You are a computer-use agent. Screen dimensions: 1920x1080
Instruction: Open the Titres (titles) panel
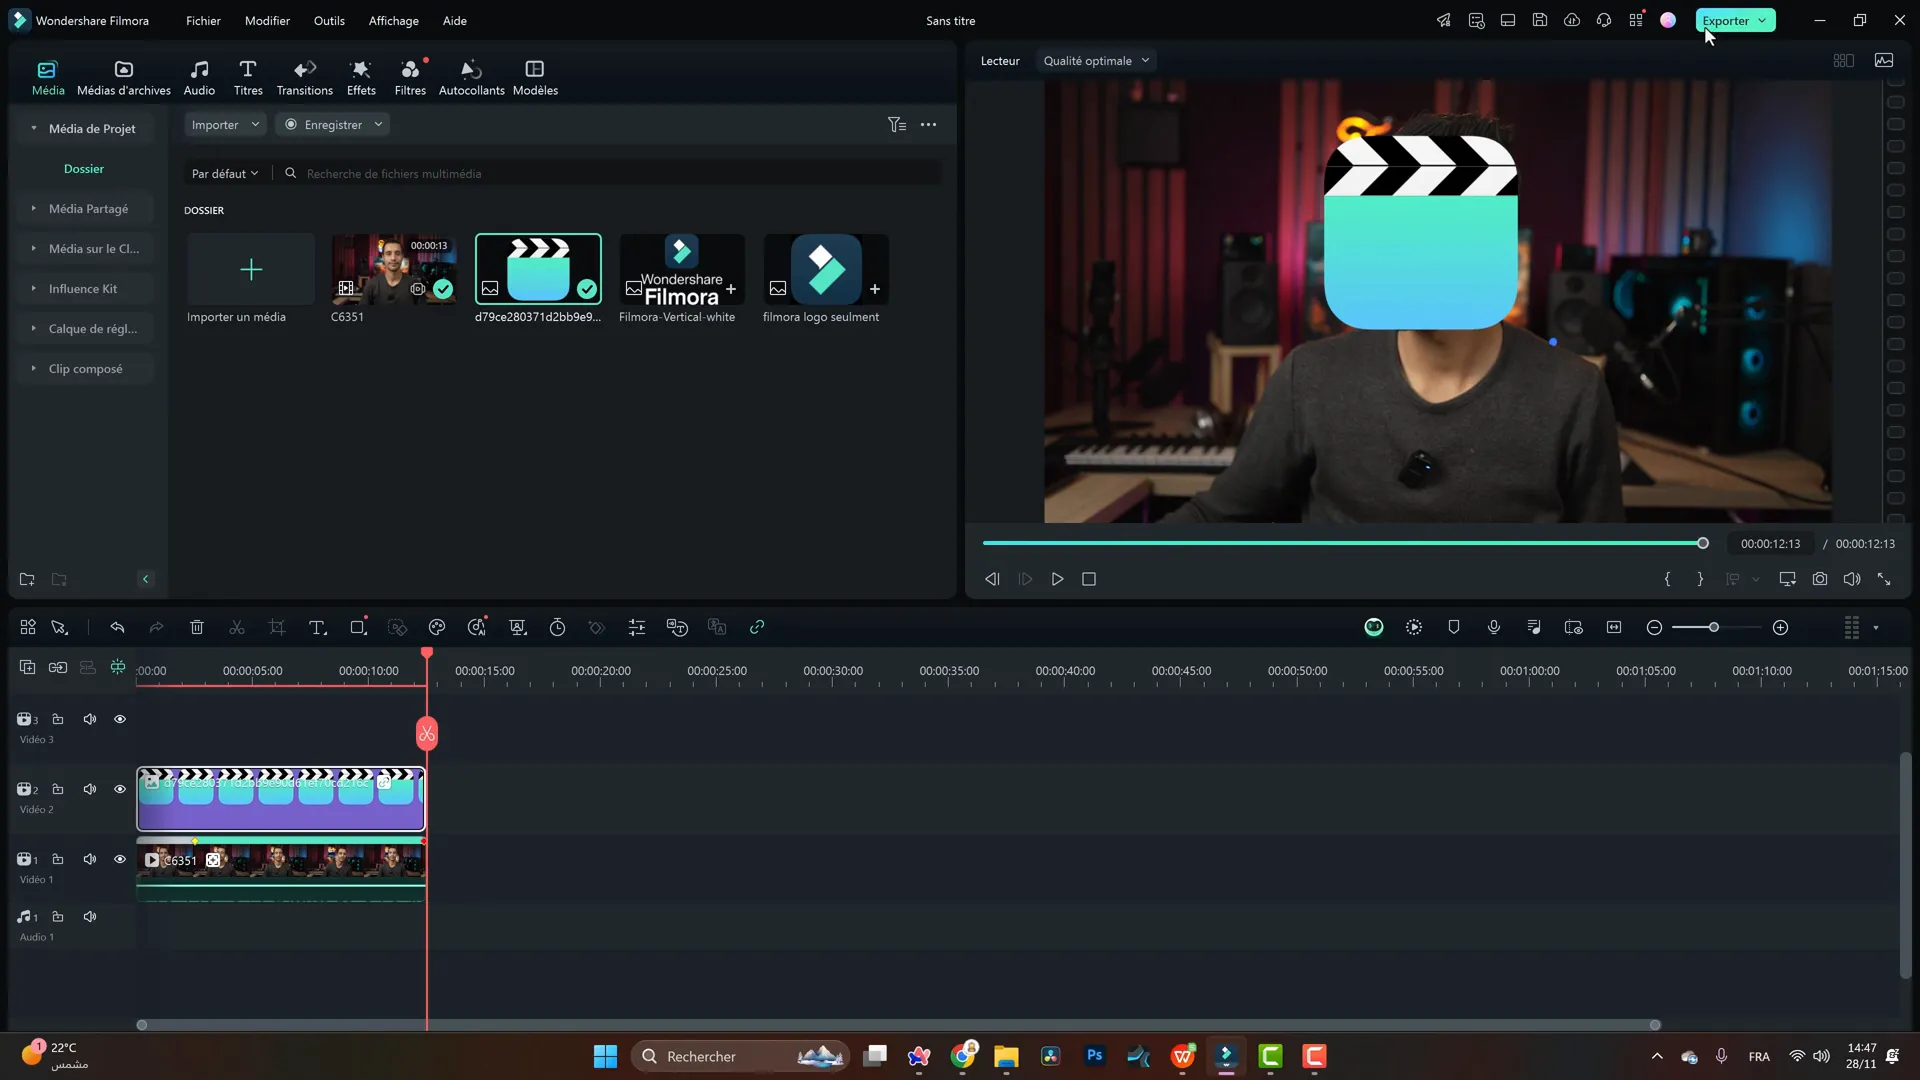tap(248, 77)
